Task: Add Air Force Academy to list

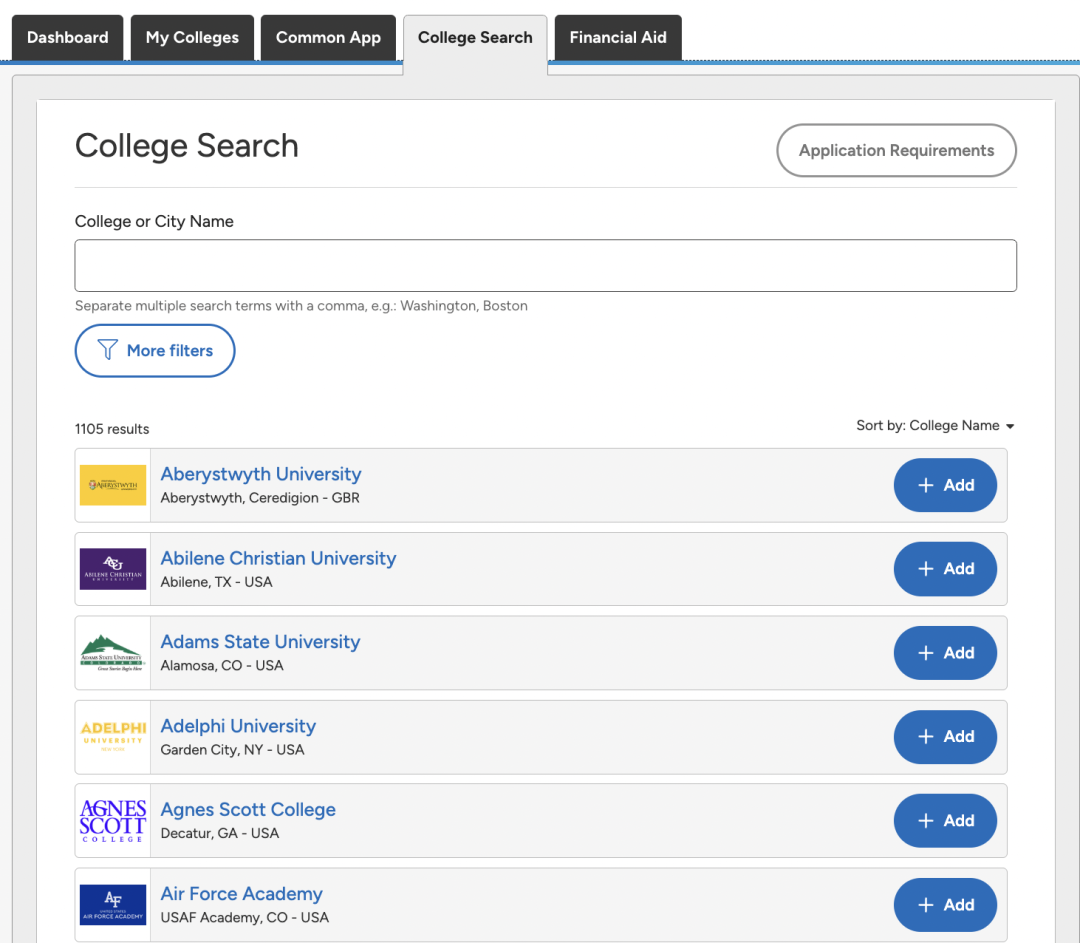Action: click(x=945, y=905)
